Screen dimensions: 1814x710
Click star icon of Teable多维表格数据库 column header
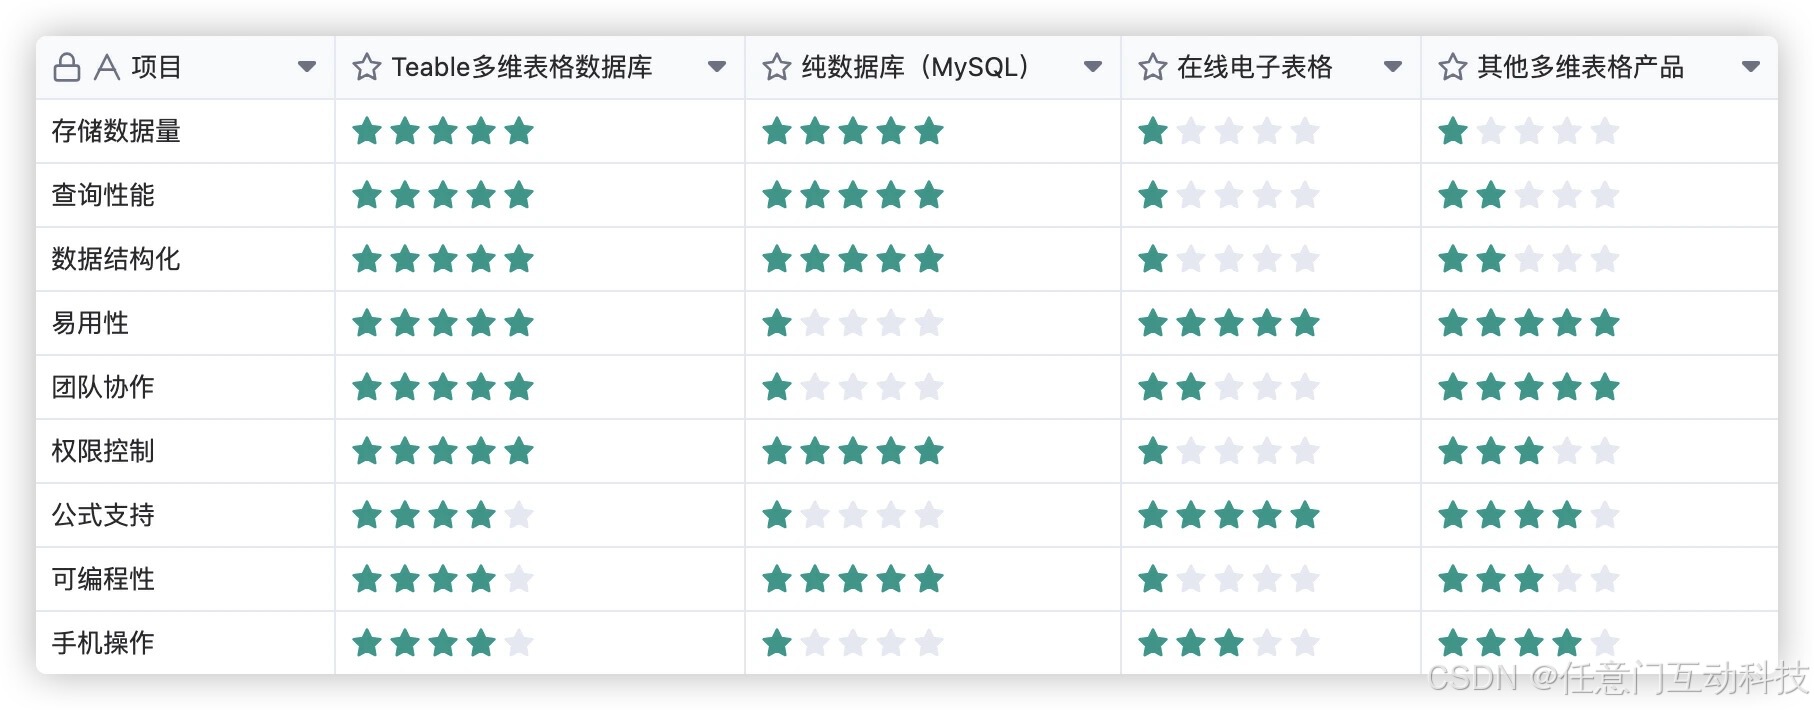367,67
